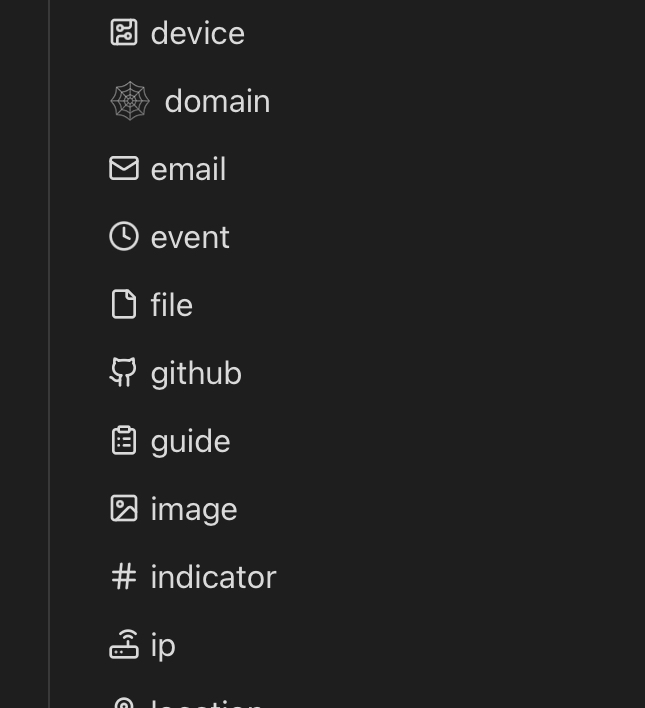Select the event item
The height and width of the screenshot is (708, 645).
(x=190, y=237)
